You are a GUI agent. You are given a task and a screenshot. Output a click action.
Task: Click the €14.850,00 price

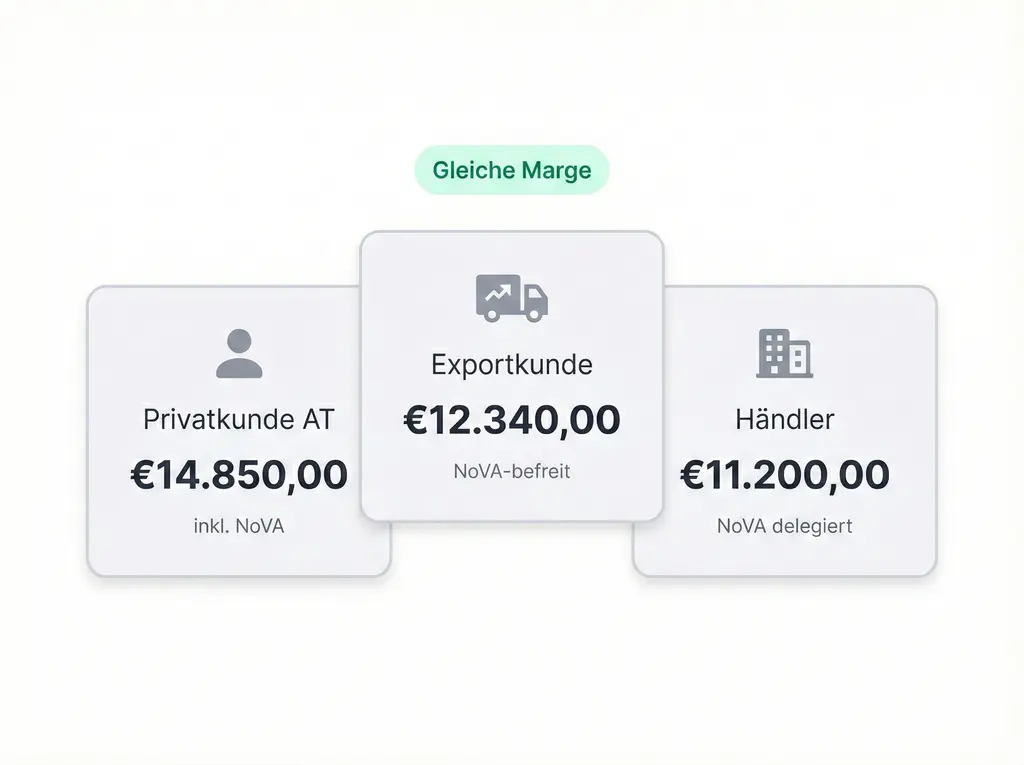[238, 475]
